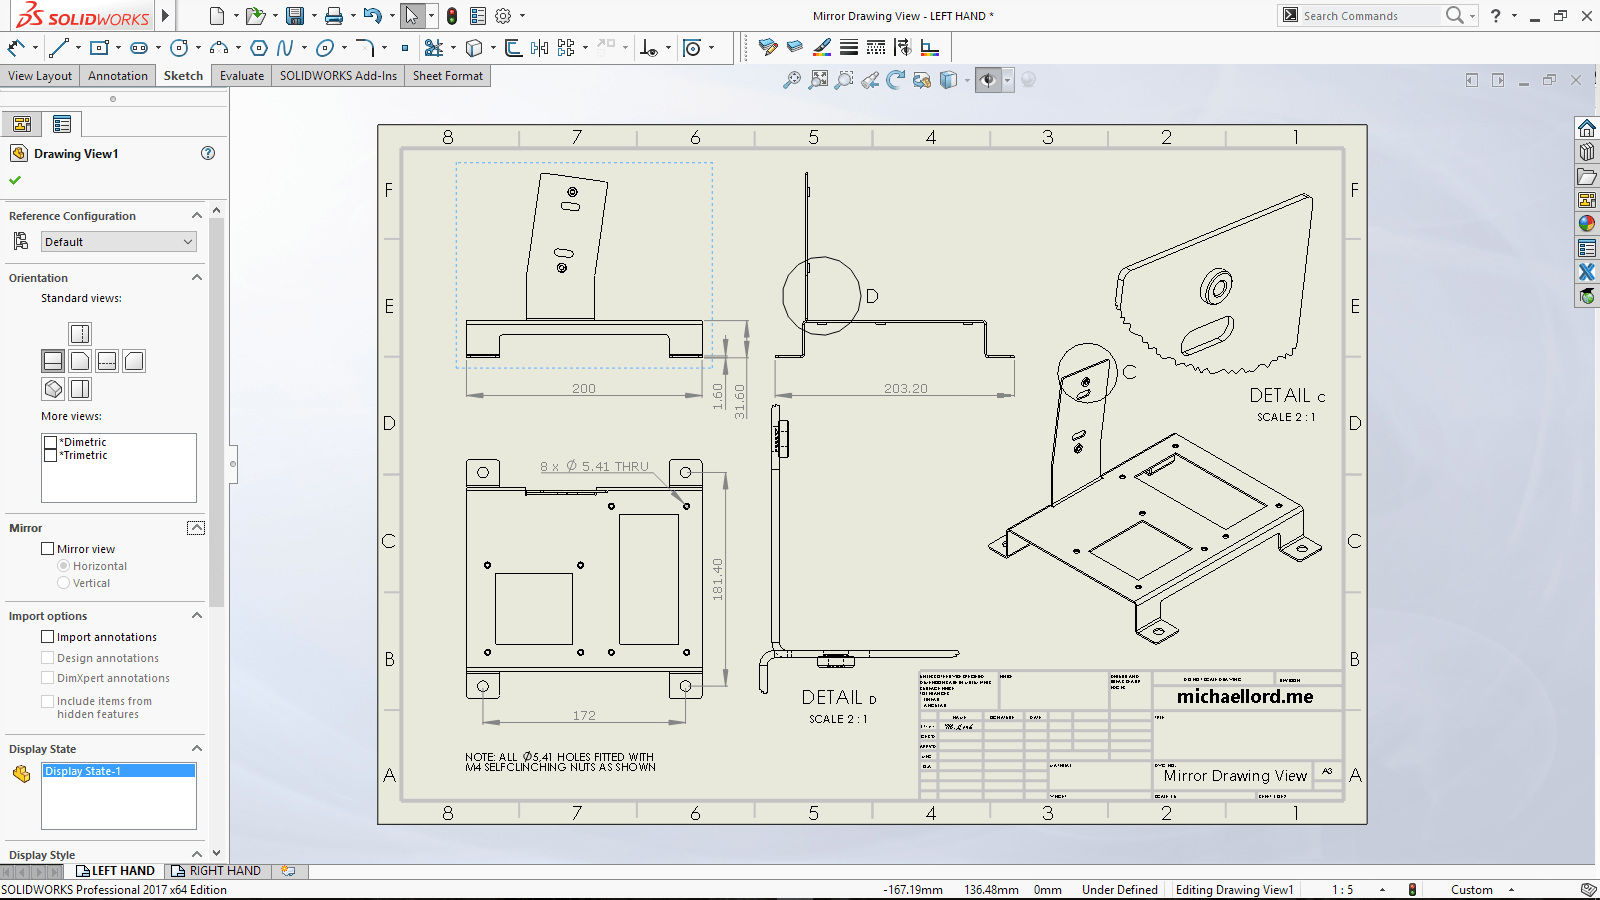1600x900 pixels.
Task: Collapse the Display State section
Action: [x=196, y=749]
